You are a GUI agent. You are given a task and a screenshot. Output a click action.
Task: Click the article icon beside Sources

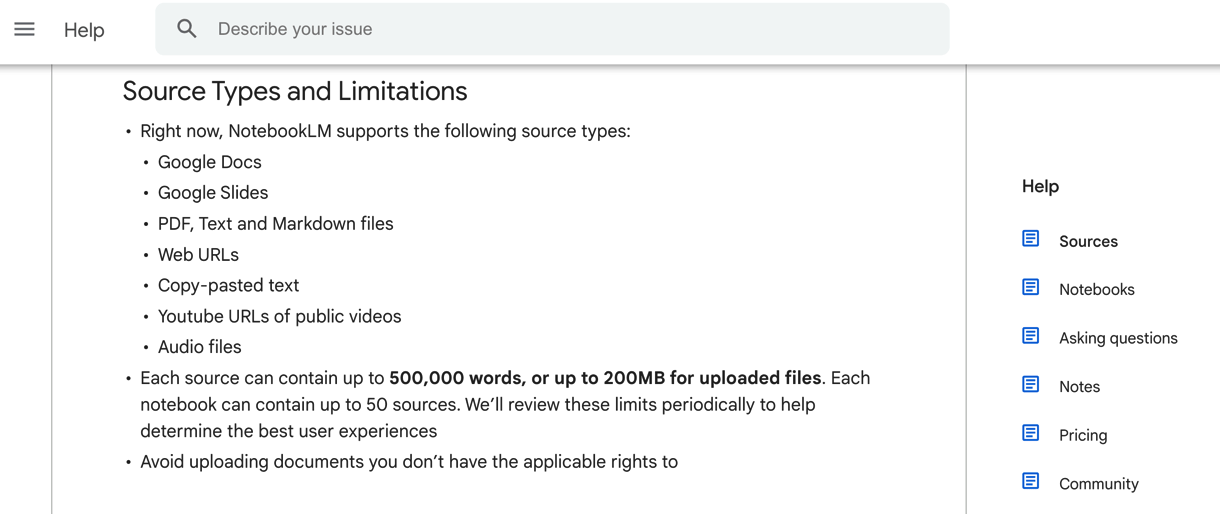[x=1031, y=239]
